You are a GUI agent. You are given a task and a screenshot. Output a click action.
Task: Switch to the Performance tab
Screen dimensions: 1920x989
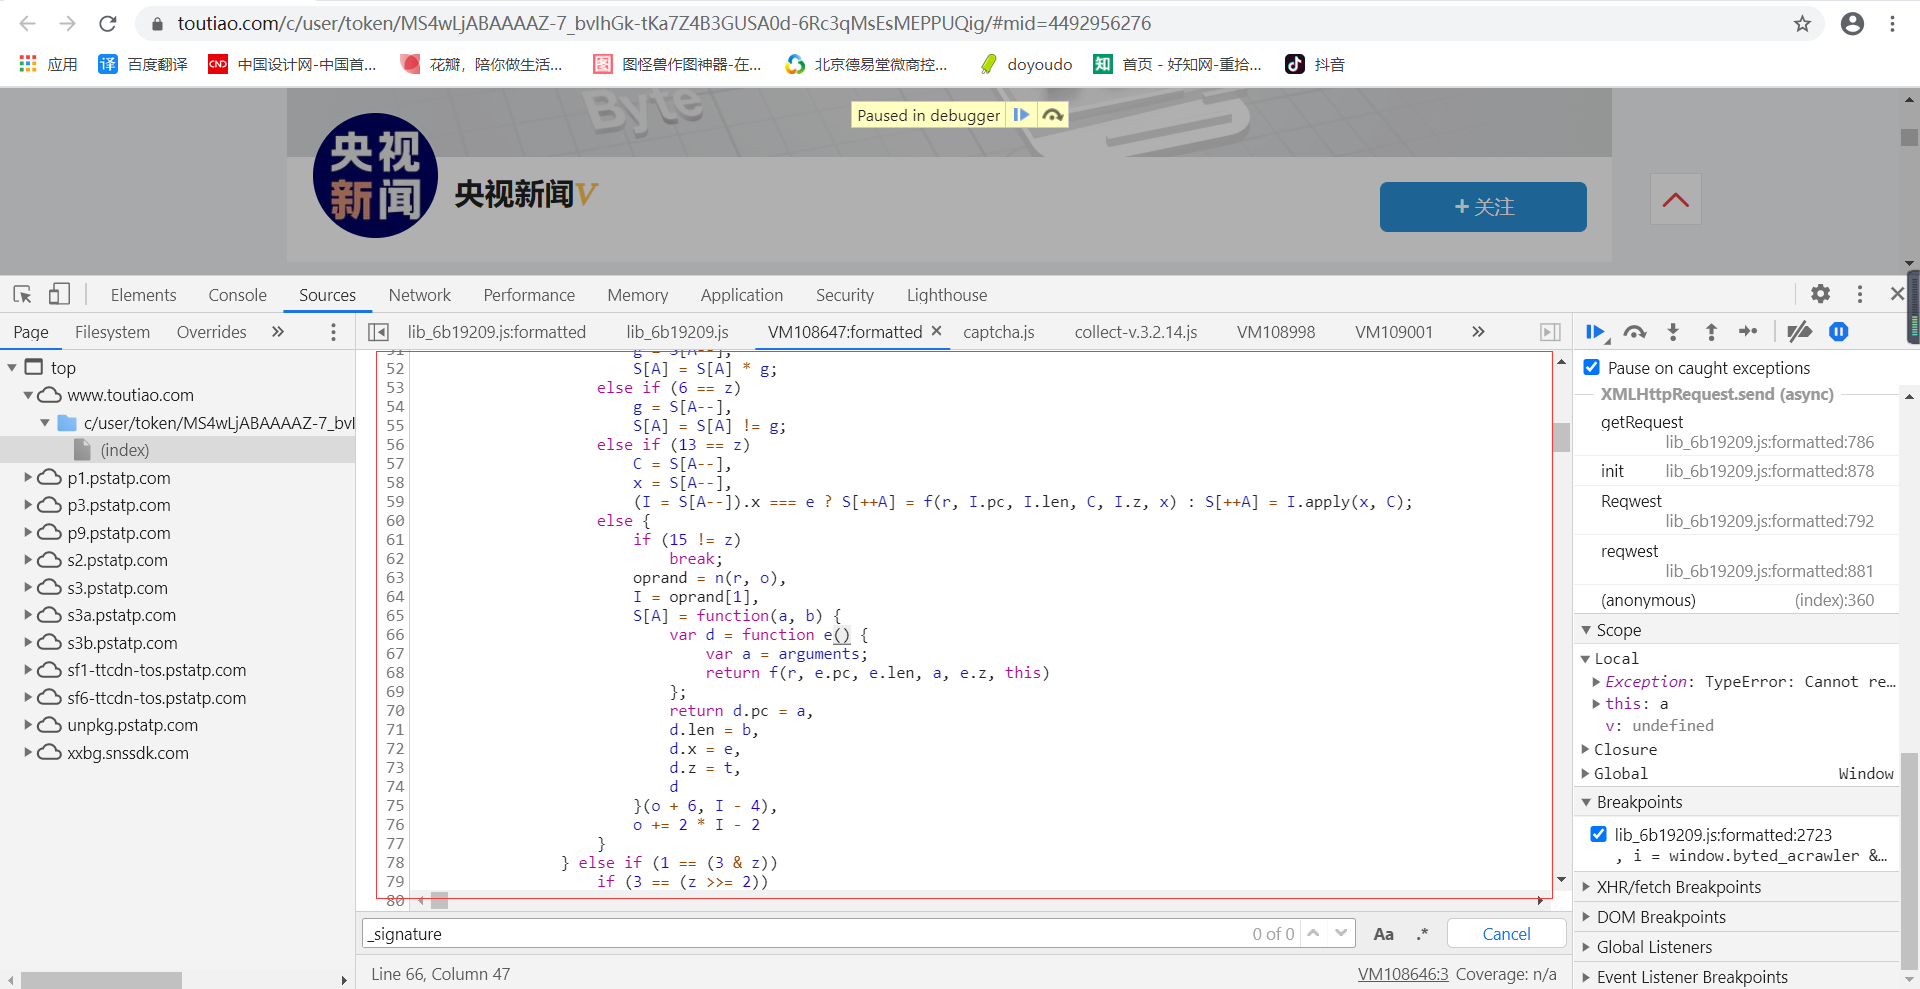point(529,295)
